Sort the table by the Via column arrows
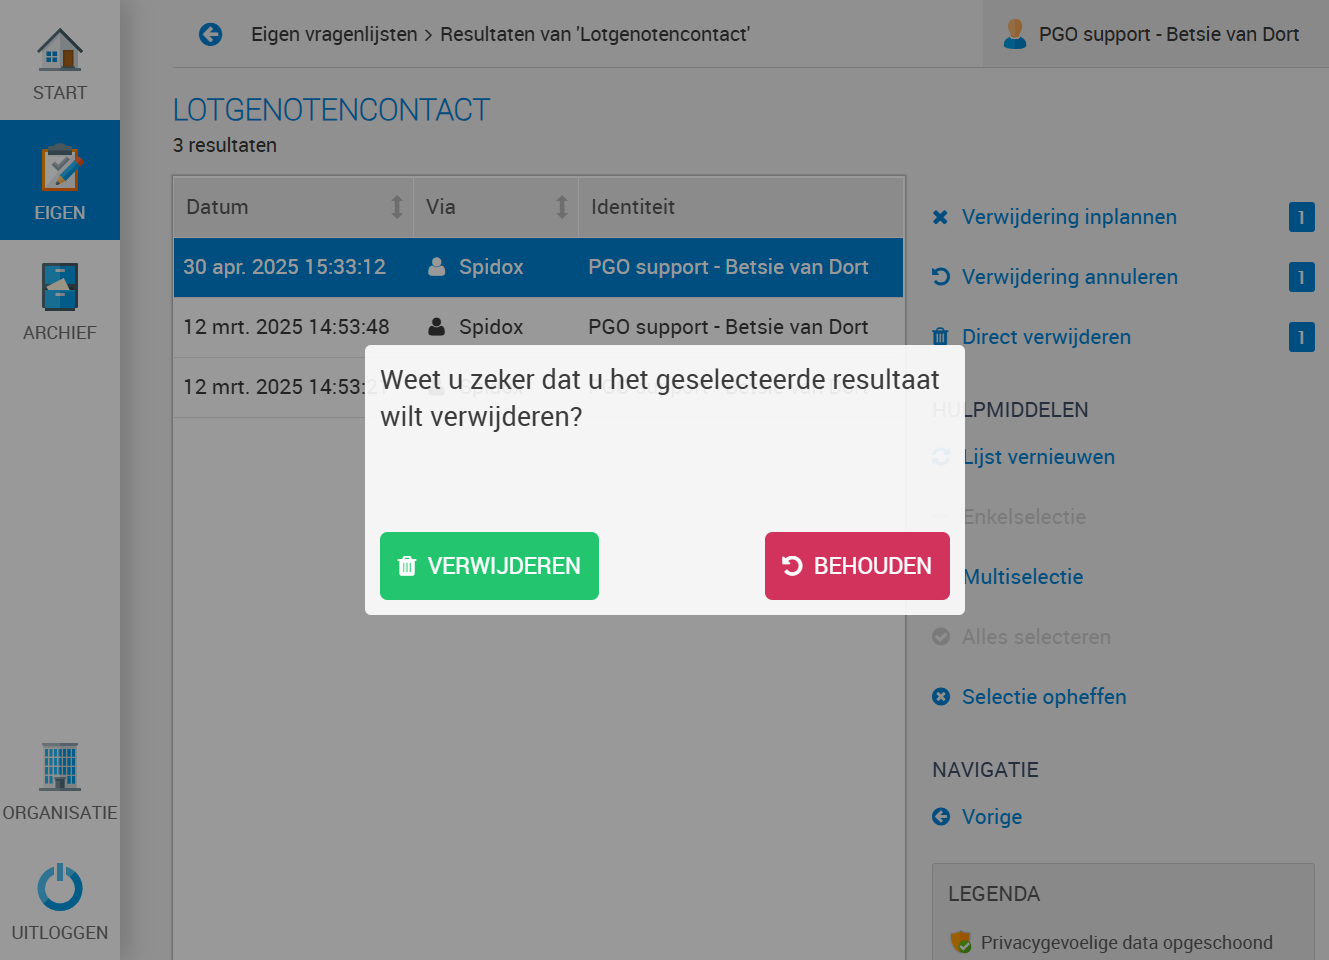The image size is (1329, 960). pos(562,207)
